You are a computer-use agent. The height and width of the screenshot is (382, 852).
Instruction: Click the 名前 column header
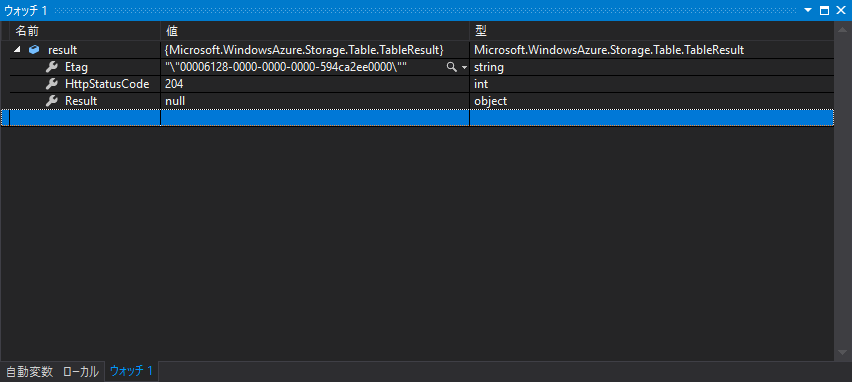pos(85,30)
